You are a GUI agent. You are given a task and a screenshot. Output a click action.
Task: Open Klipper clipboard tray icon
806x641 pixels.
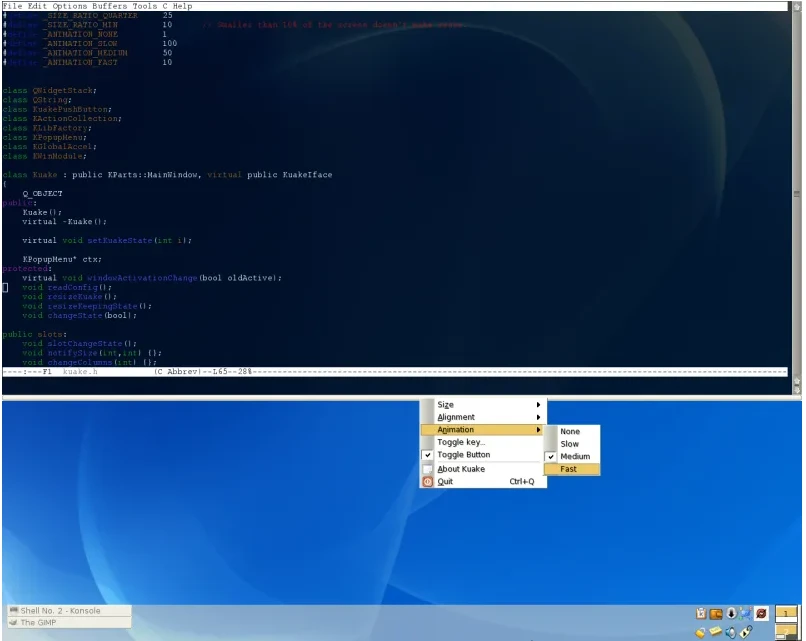701,612
